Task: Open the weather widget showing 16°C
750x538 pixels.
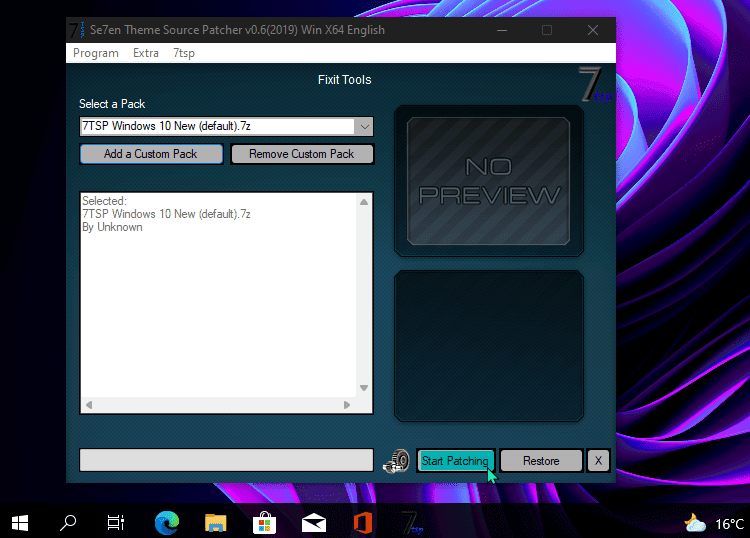Action: coord(714,524)
